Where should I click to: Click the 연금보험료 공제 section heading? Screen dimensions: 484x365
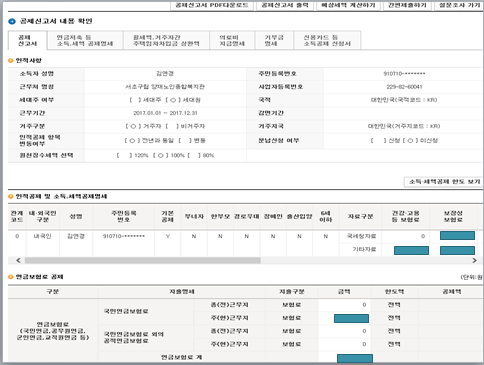pos(39,277)
